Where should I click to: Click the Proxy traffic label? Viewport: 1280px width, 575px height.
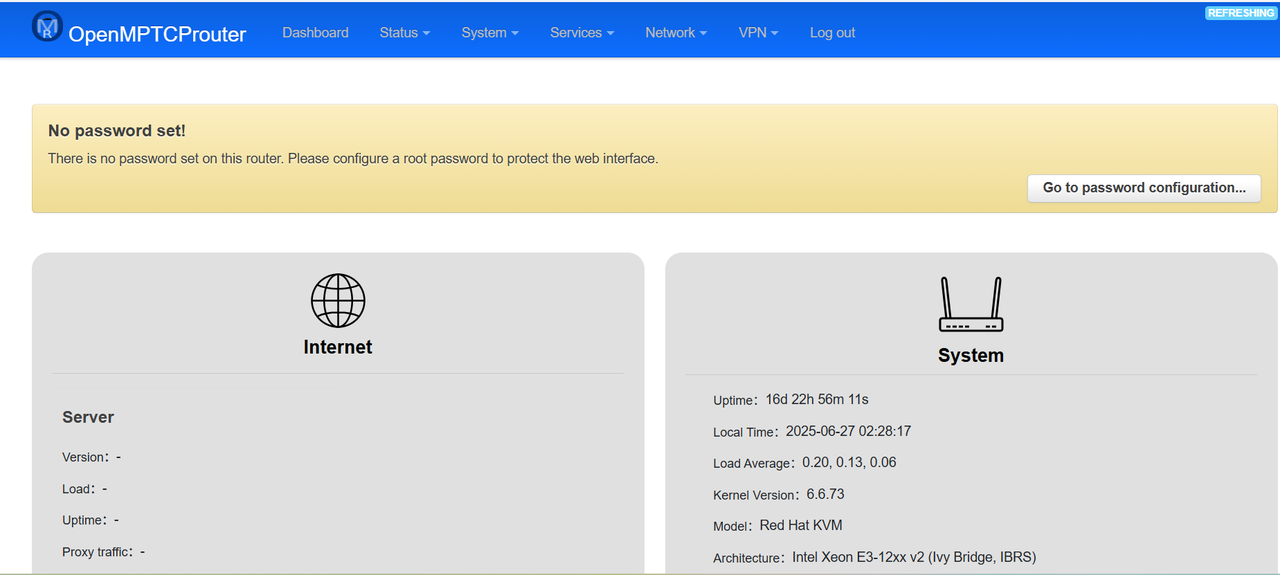99,552
